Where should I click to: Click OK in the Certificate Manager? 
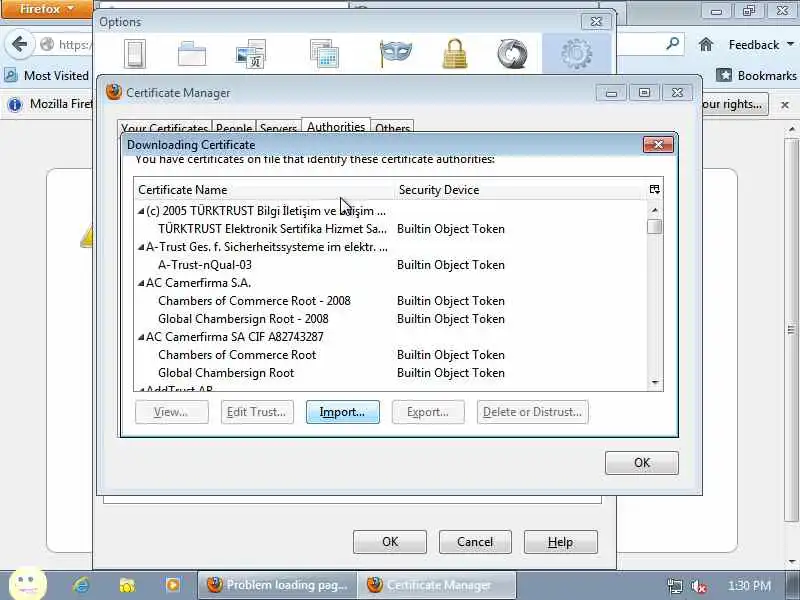641,462
